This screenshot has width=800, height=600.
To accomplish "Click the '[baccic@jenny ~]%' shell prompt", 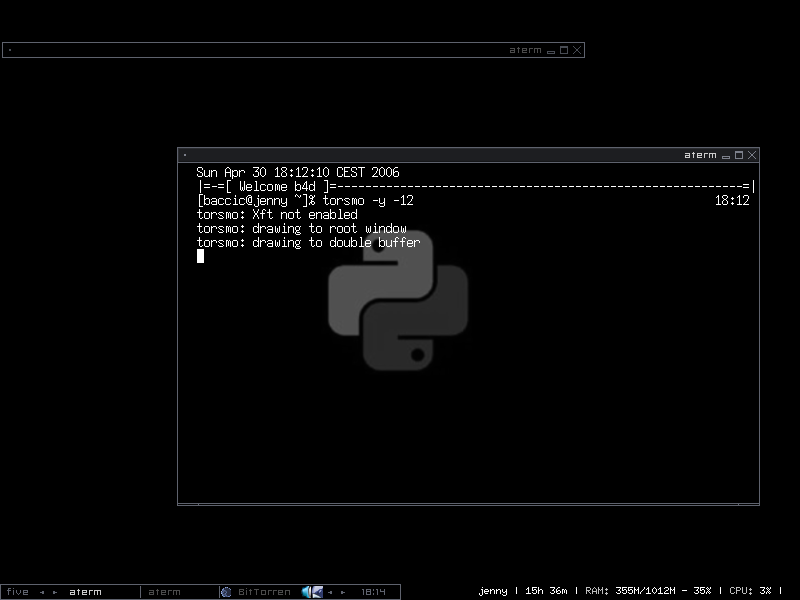I will coord(256,201).
